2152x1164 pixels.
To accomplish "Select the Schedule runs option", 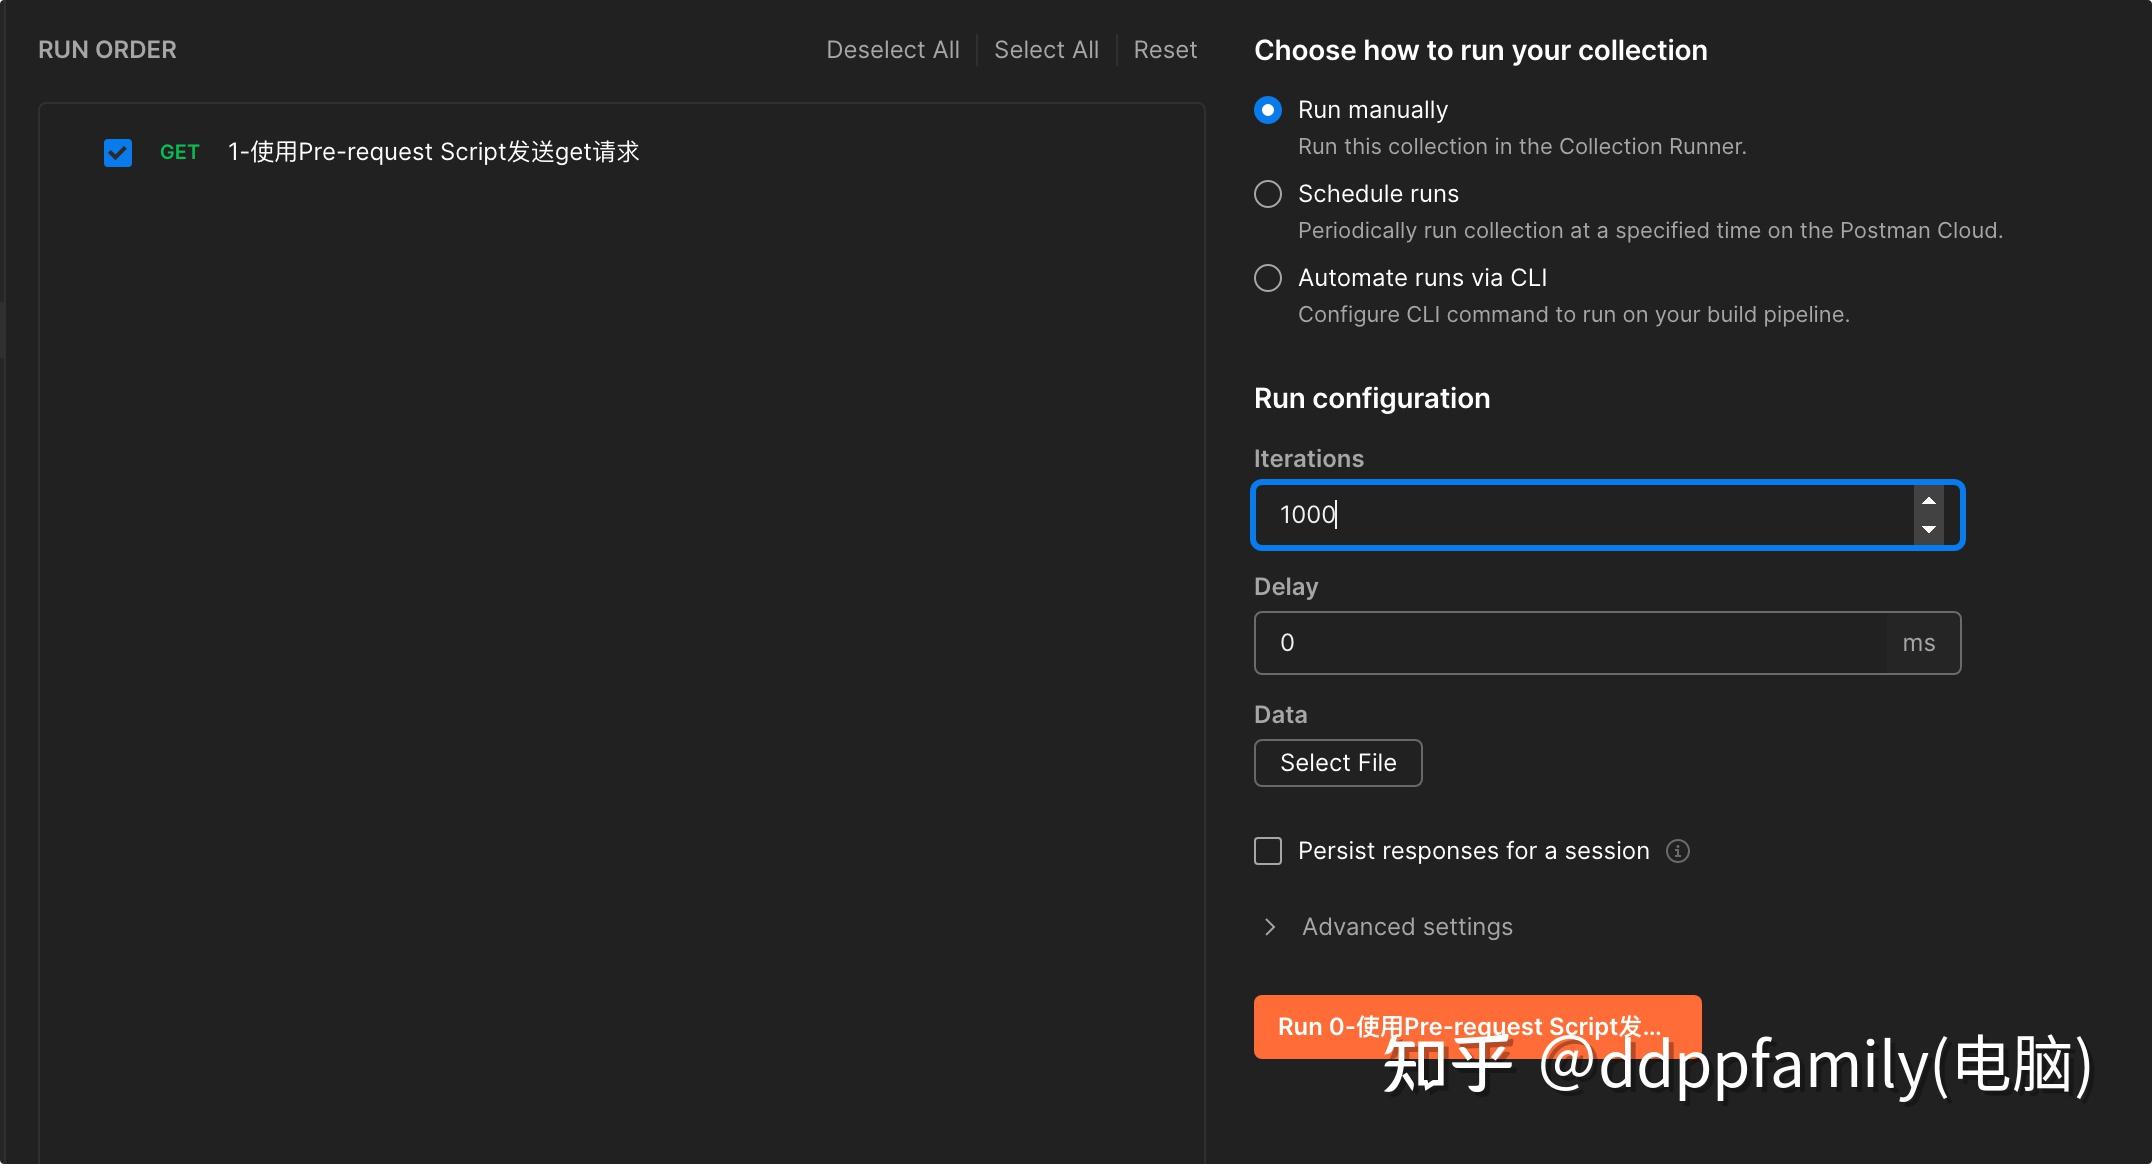I will (1267, 194).
